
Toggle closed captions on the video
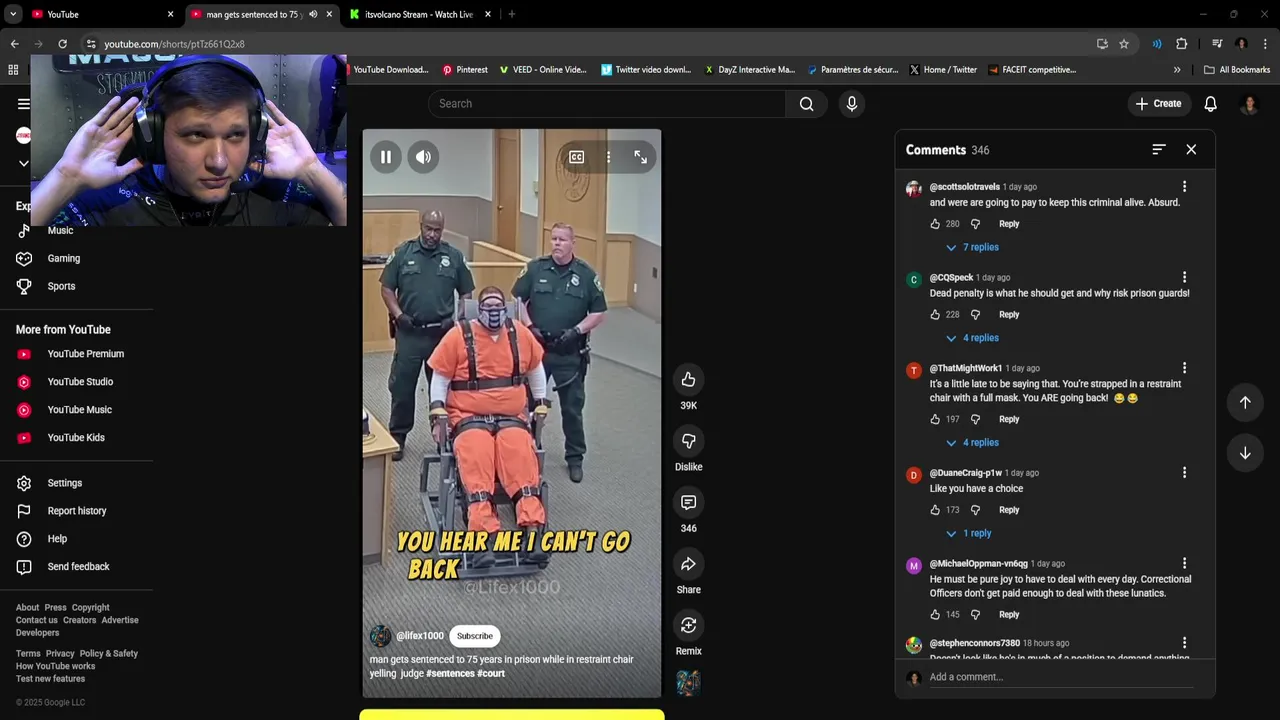pyautogui.click(x=576, y=157)
